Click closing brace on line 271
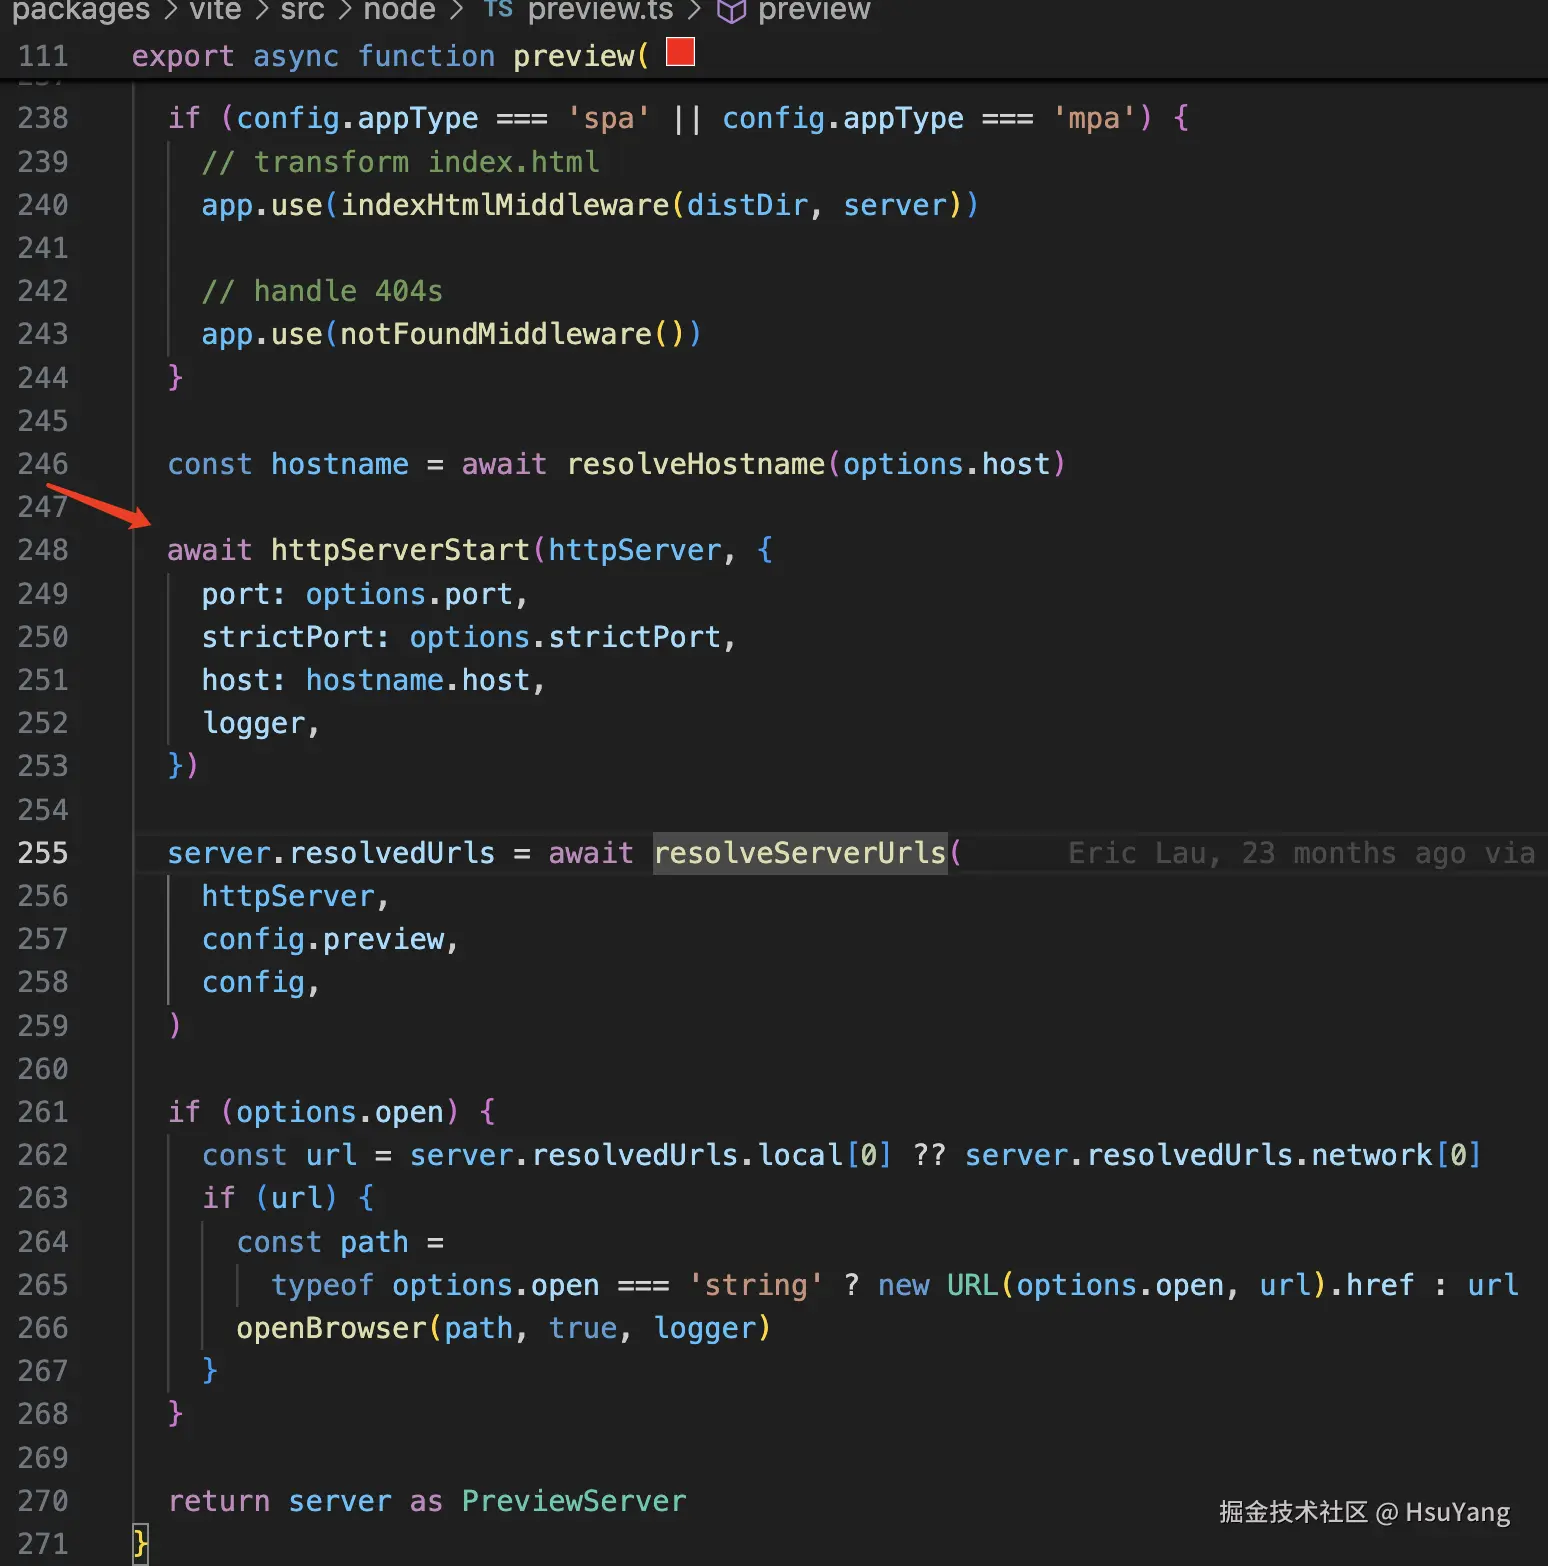 tap(141, 1544)
